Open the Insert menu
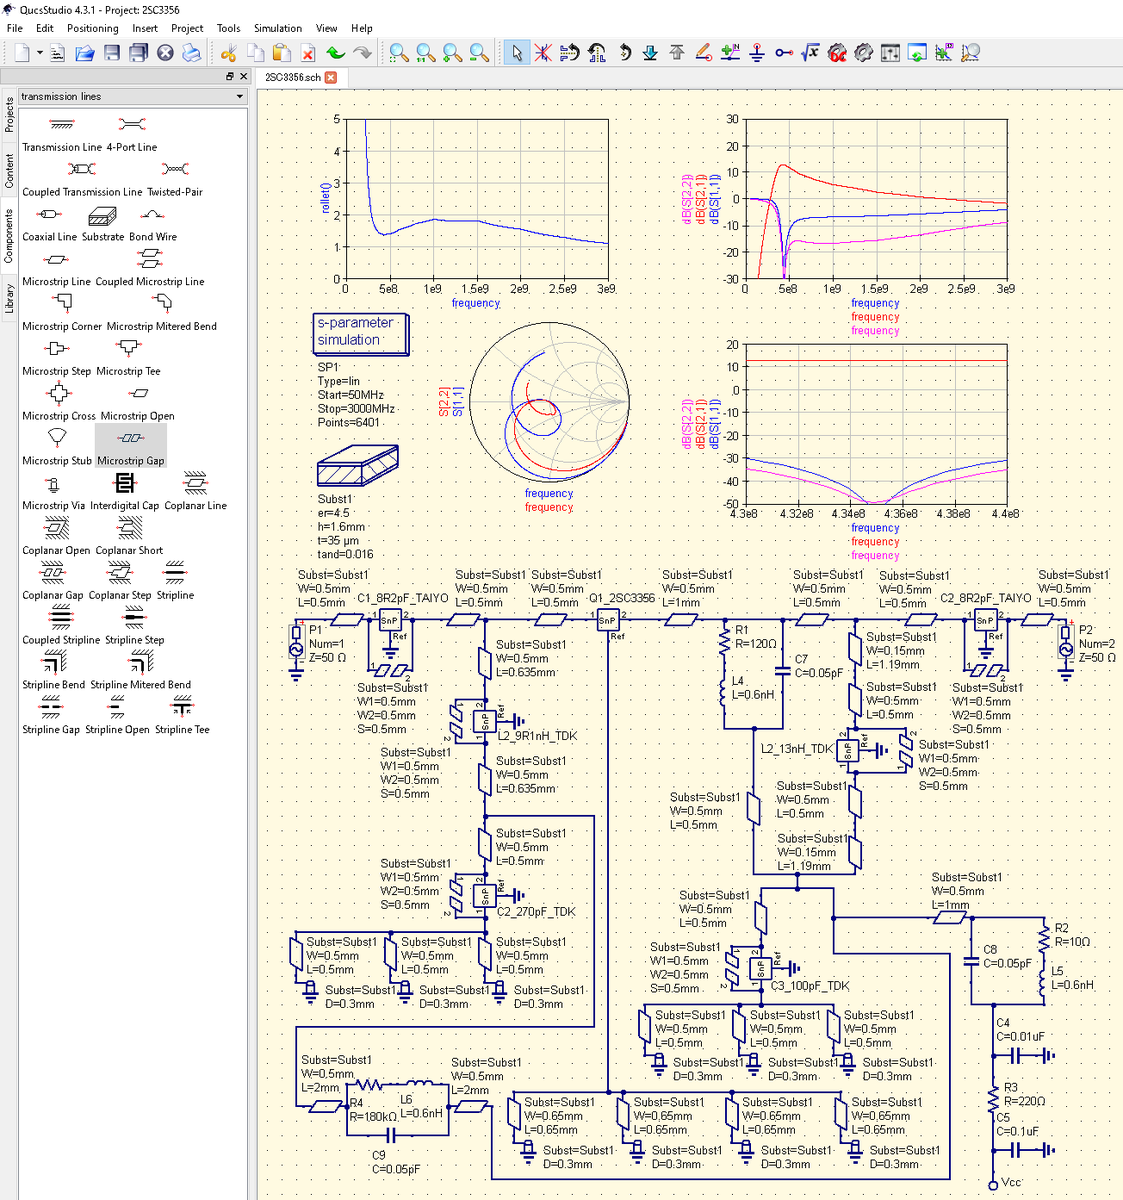 145,28
